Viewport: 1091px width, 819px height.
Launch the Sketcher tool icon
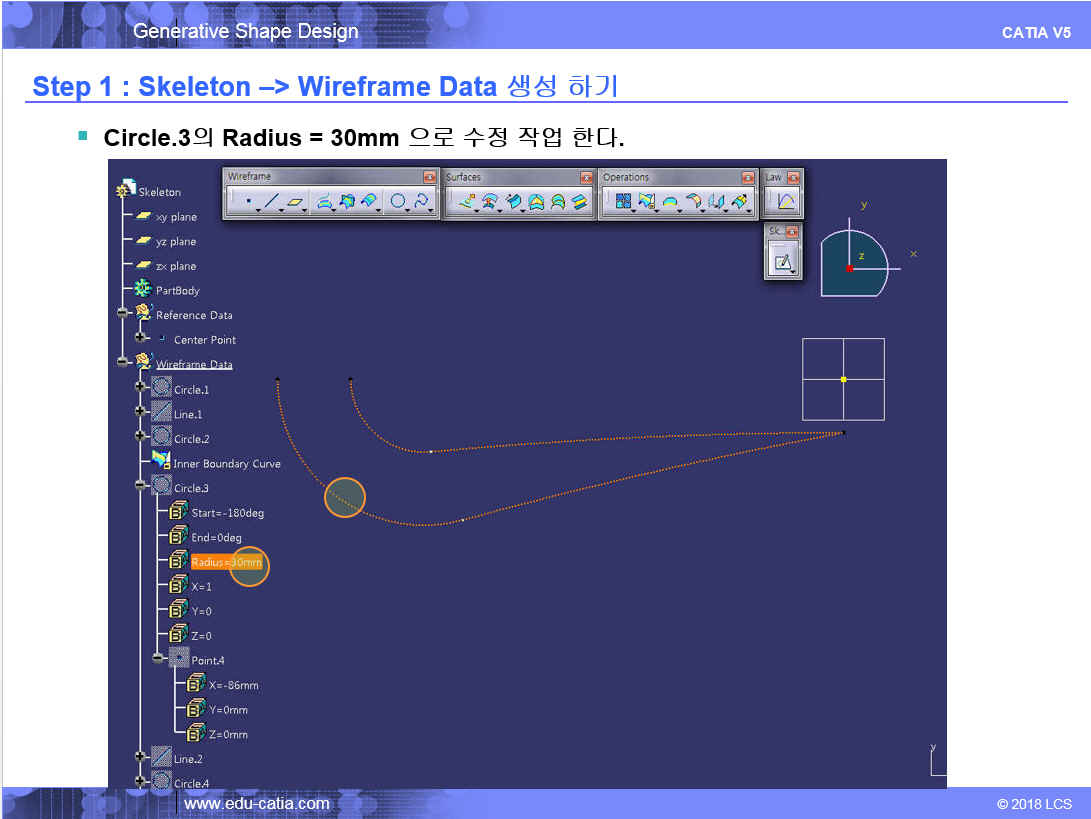780,263
